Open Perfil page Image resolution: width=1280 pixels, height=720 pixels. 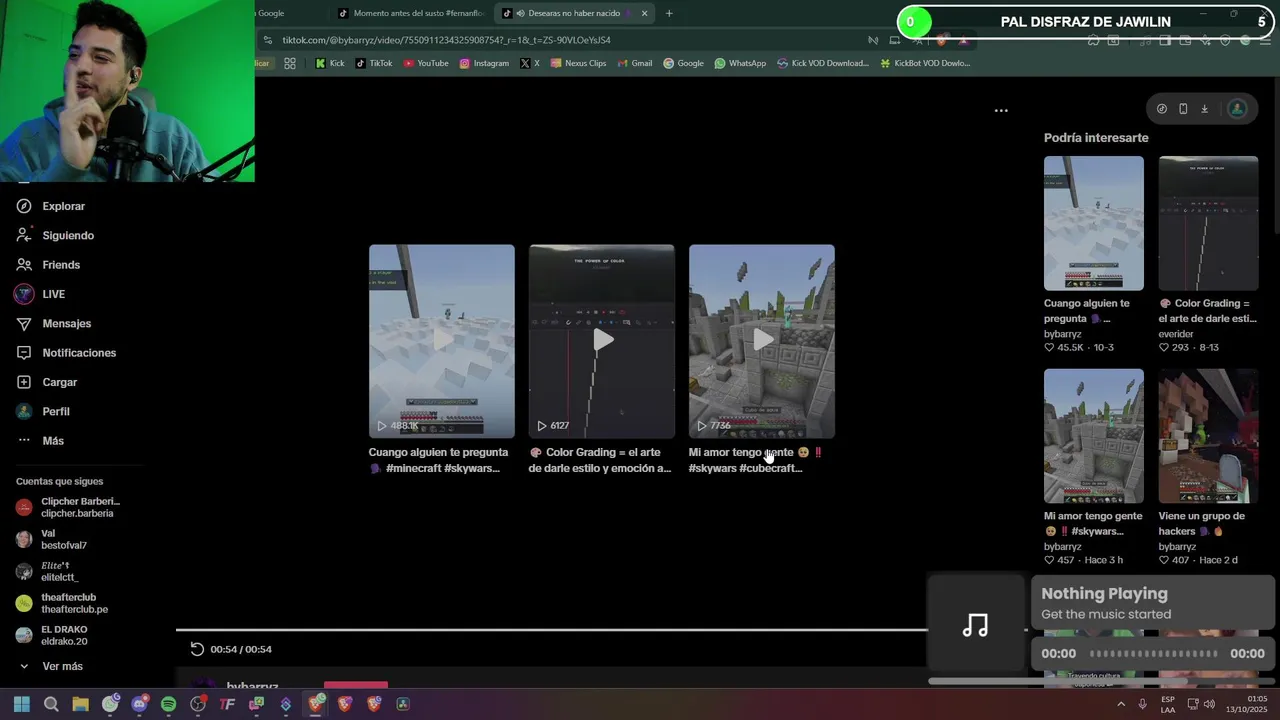click(43, 411)
